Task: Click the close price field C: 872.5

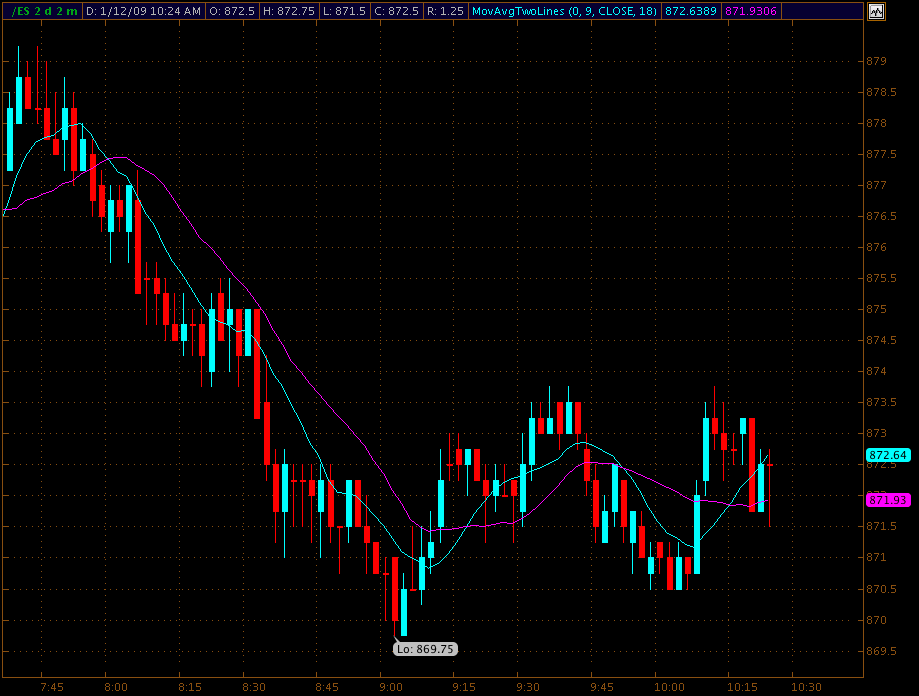Action: click(x=397, y=12)
